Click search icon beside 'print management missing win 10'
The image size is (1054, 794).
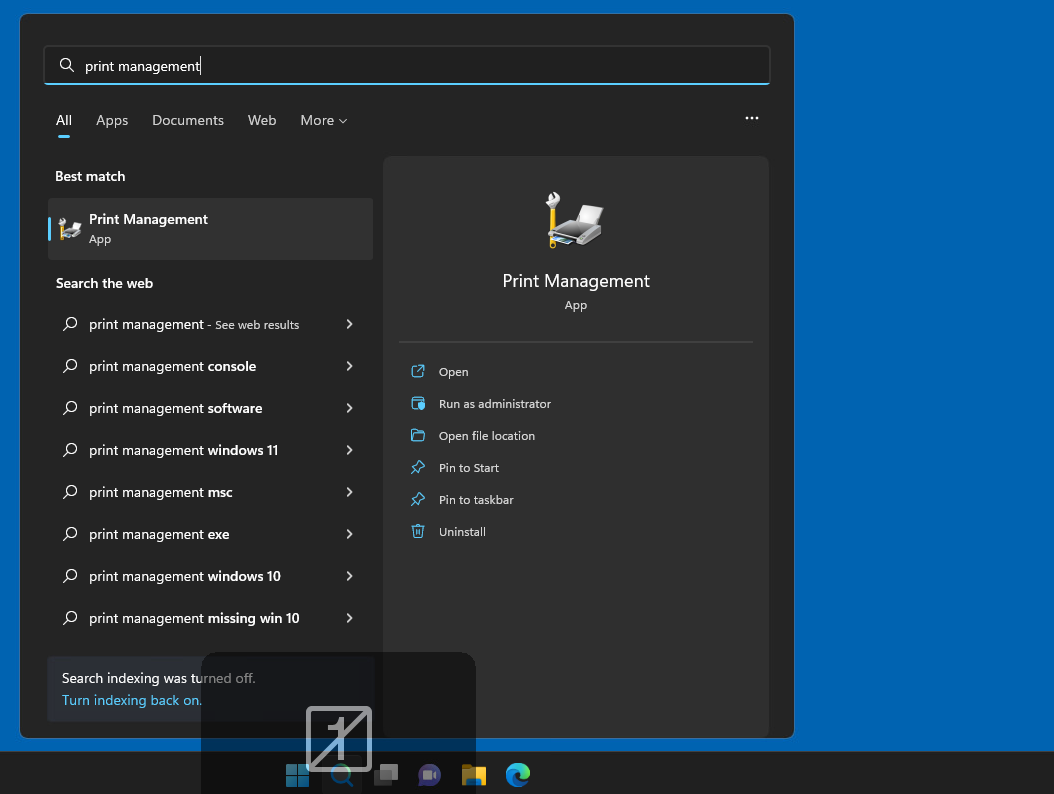[x=70, y=619]
